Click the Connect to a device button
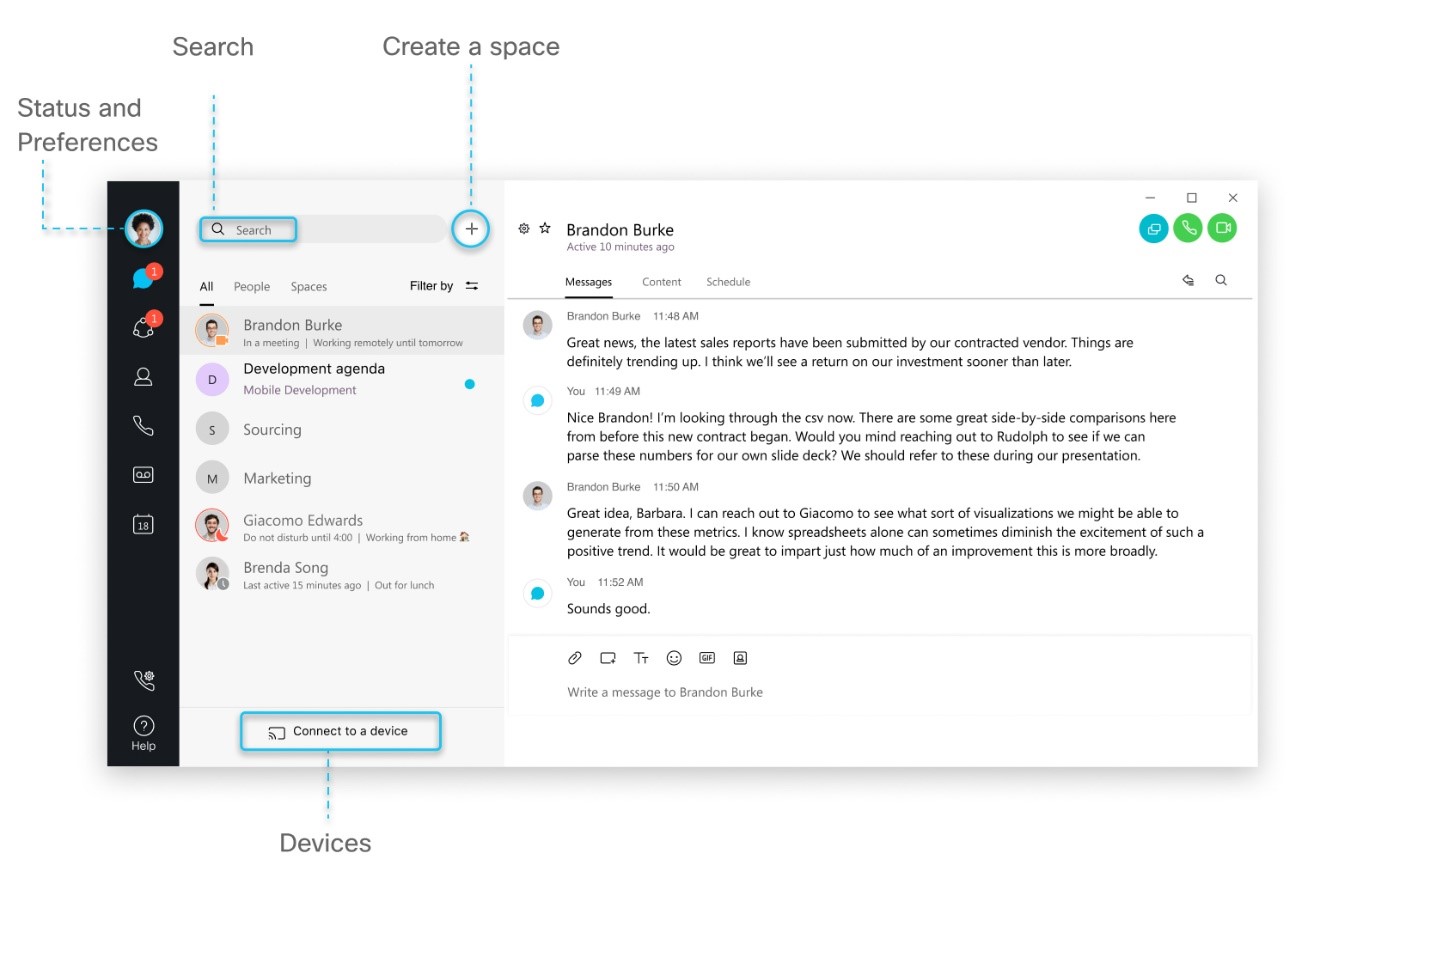 coord(340,731)
